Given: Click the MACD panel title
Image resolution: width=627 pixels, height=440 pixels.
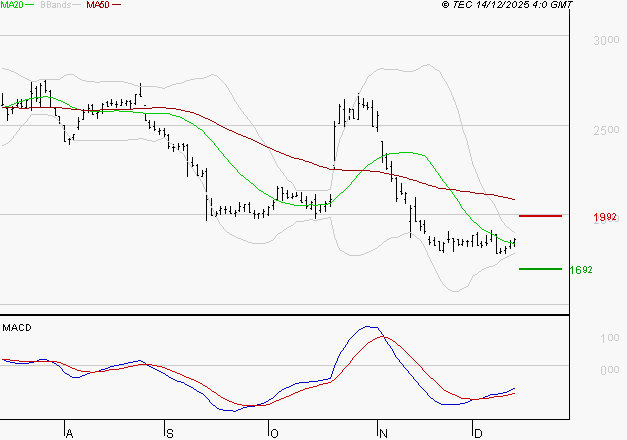Looking at the screenshot, I should (x=17, y=327).
